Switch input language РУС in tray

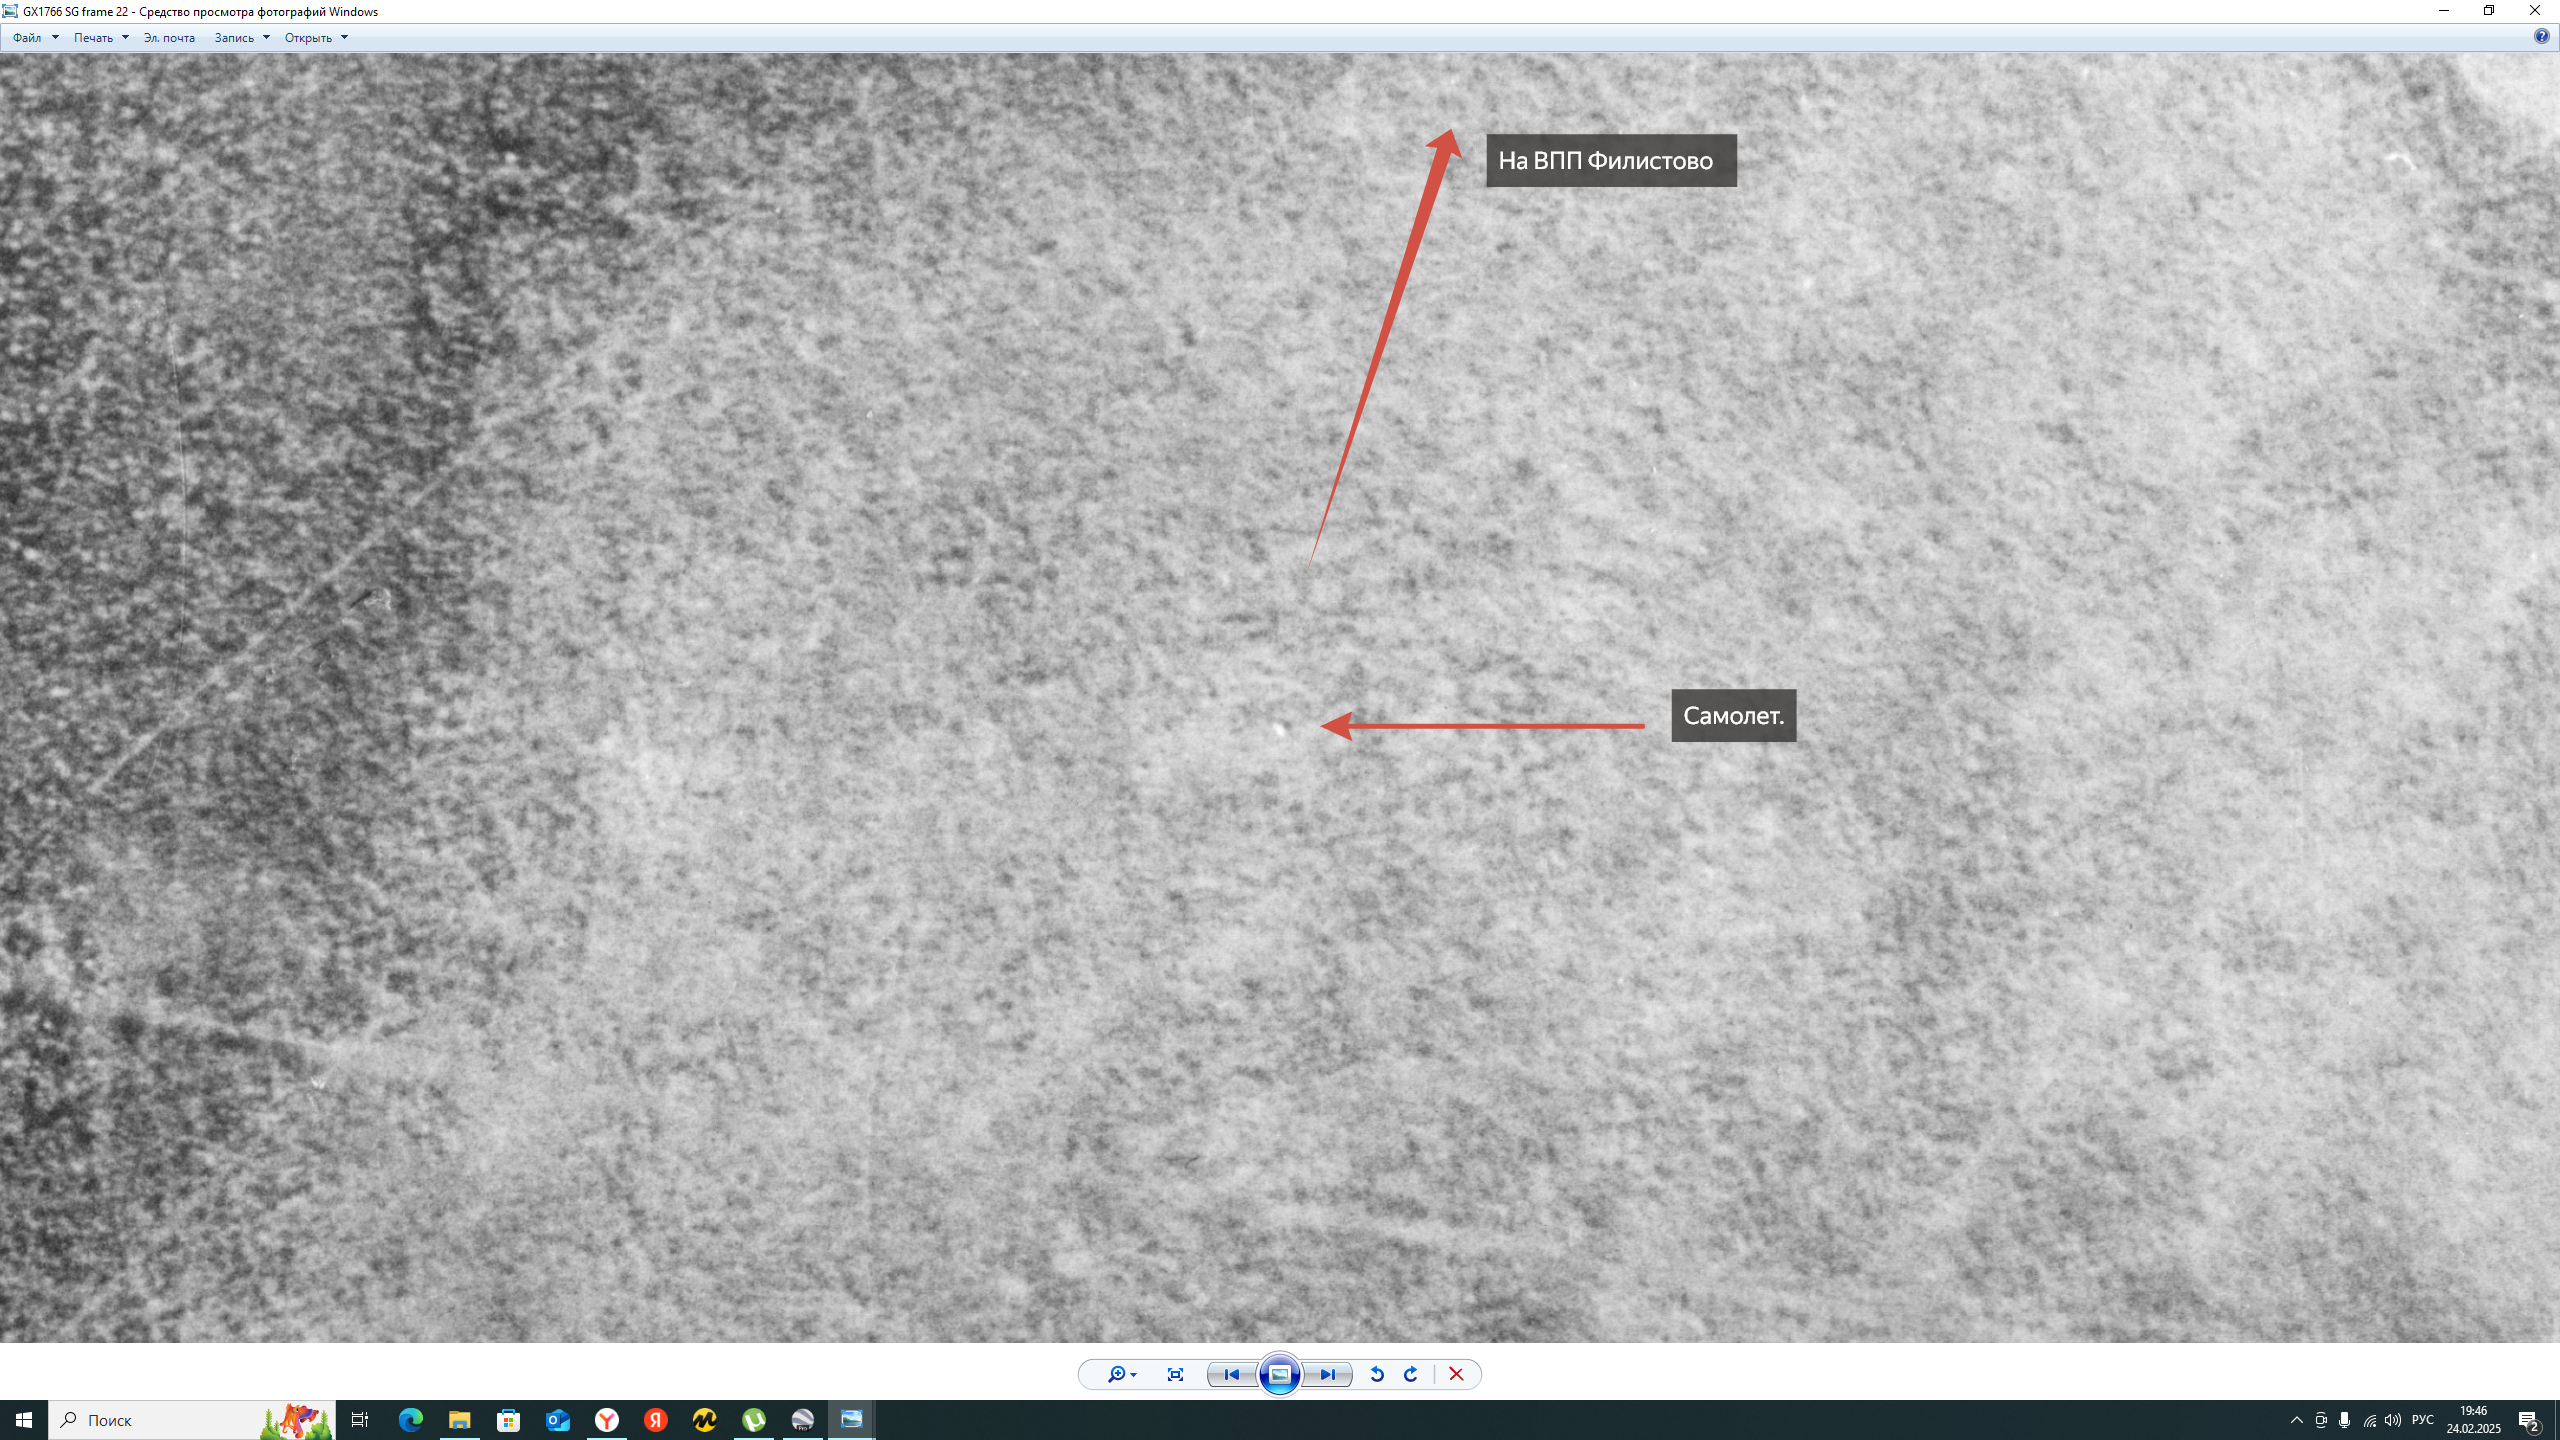[2422, 1420]
